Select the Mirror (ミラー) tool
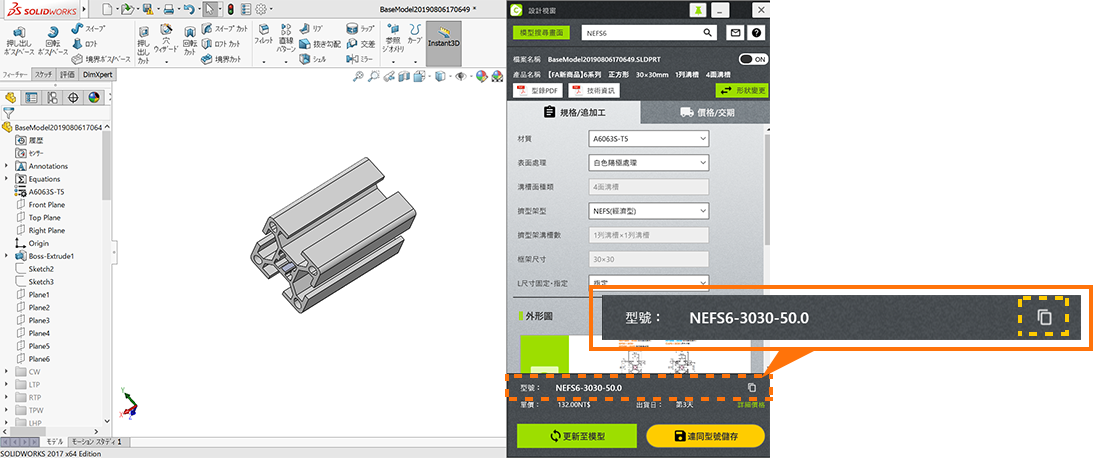 (360, 59)
